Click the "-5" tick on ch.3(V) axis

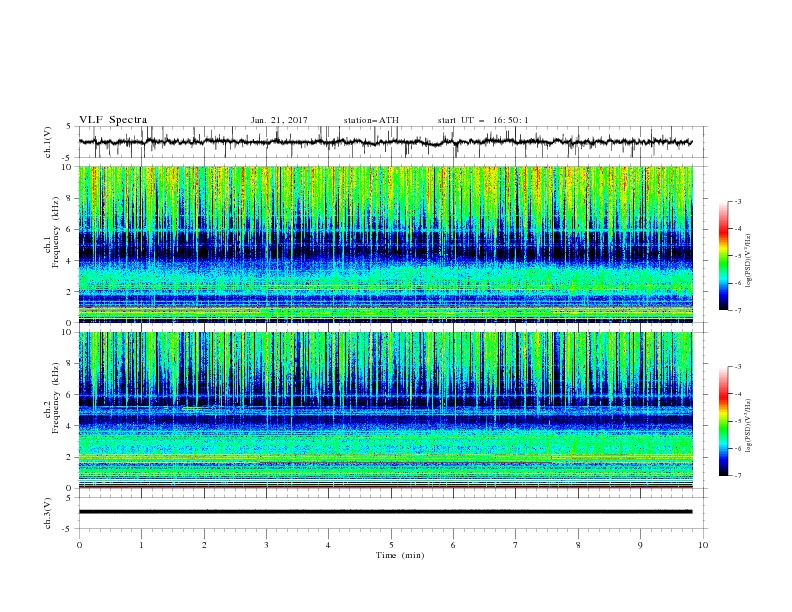coord(68,529)
